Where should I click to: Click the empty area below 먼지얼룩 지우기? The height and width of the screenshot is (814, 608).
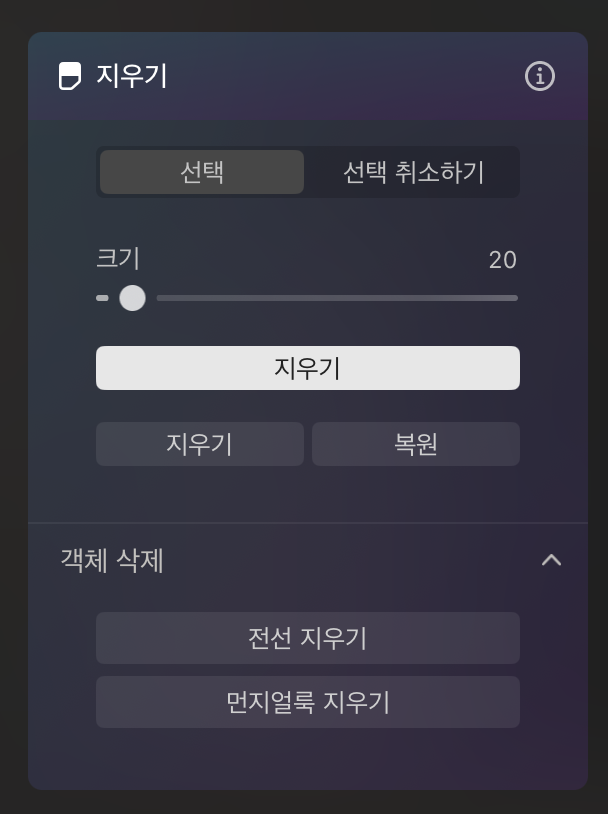308,758
